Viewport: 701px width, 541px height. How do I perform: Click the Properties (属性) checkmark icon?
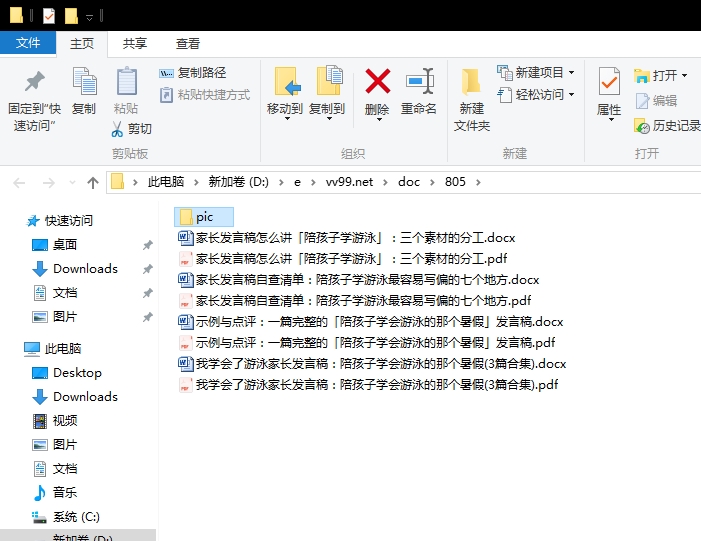pos(609,81)
